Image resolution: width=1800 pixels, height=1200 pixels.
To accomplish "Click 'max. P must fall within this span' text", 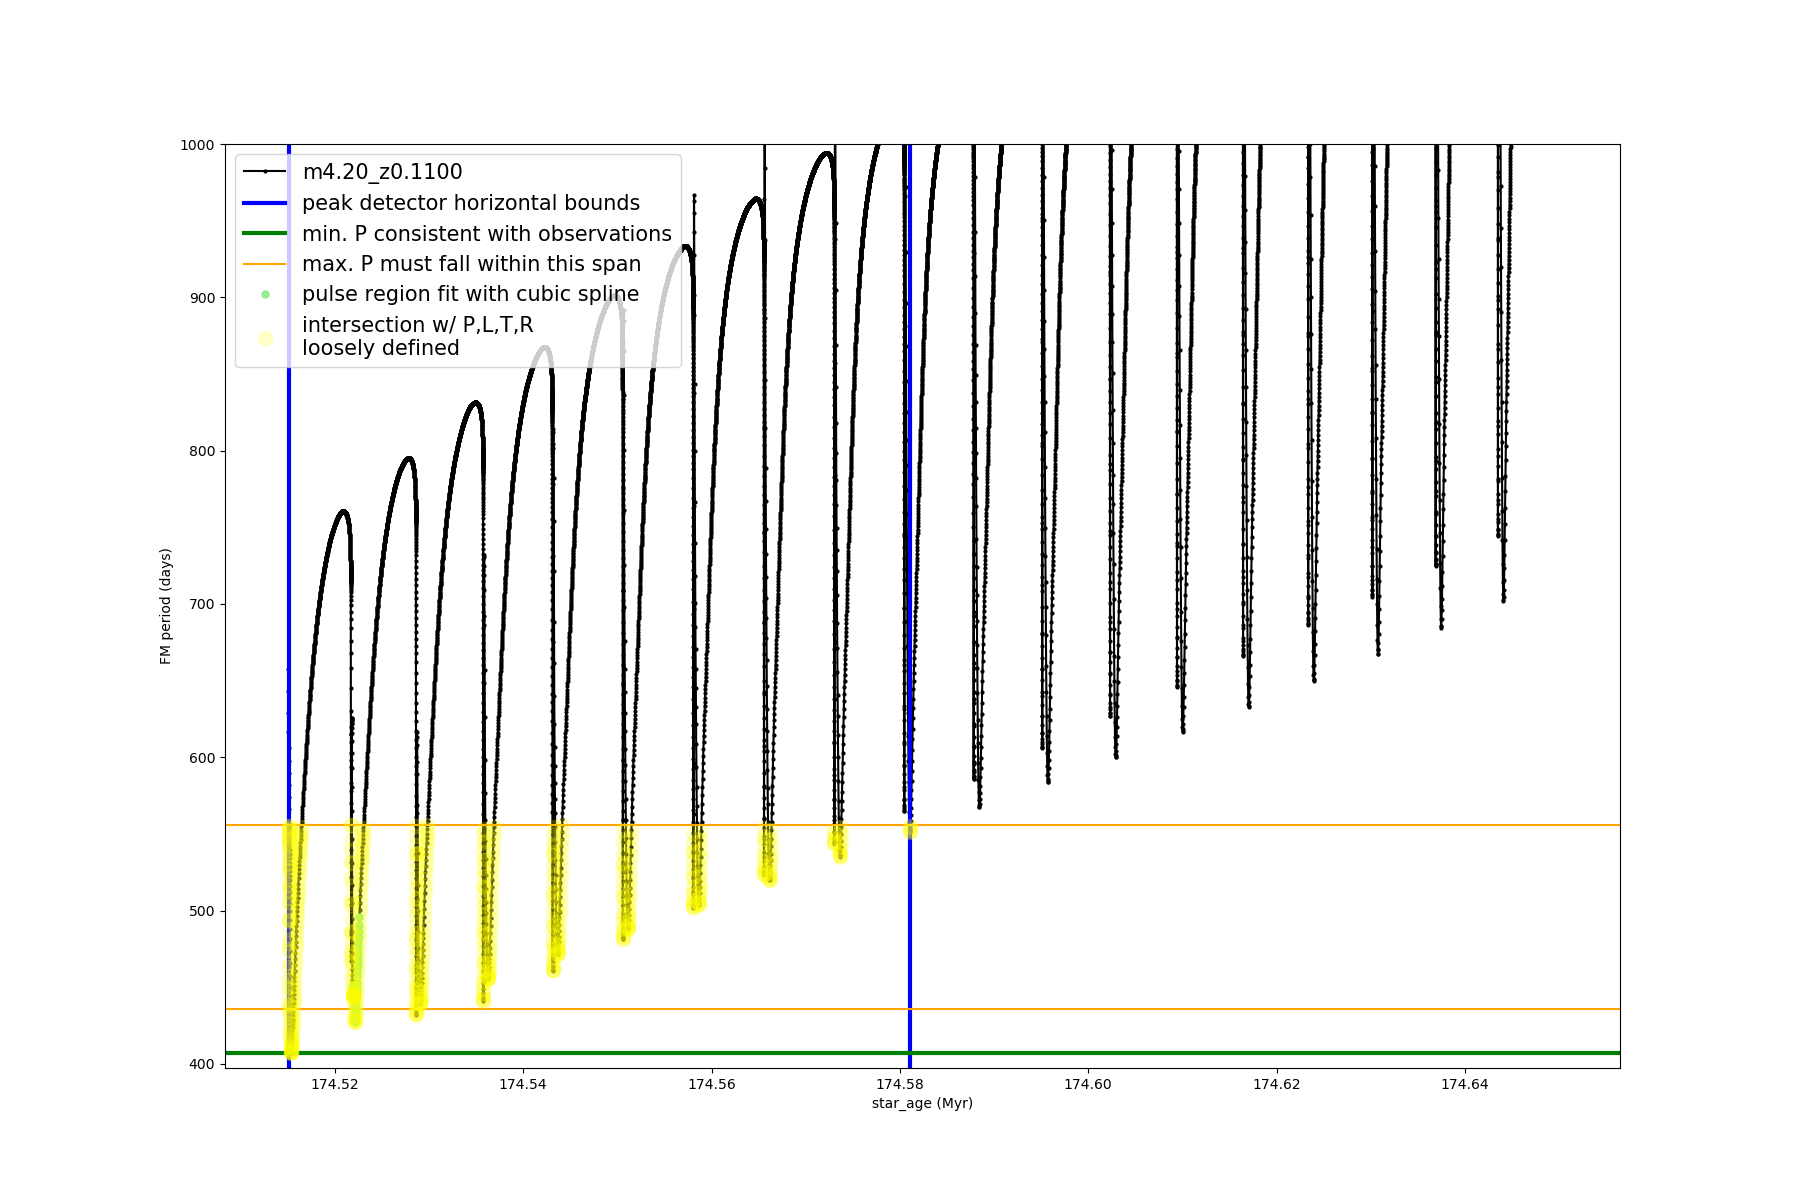I will pyautogui.click(x=471, y=264).
